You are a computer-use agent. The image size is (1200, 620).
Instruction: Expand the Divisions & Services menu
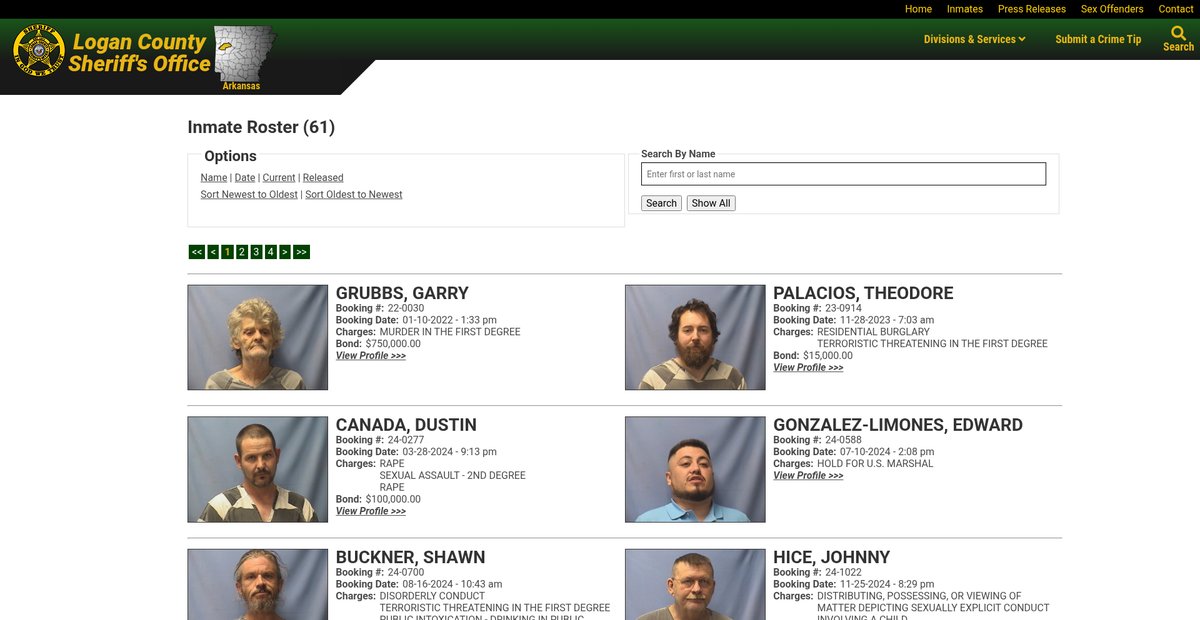[975, 39]
